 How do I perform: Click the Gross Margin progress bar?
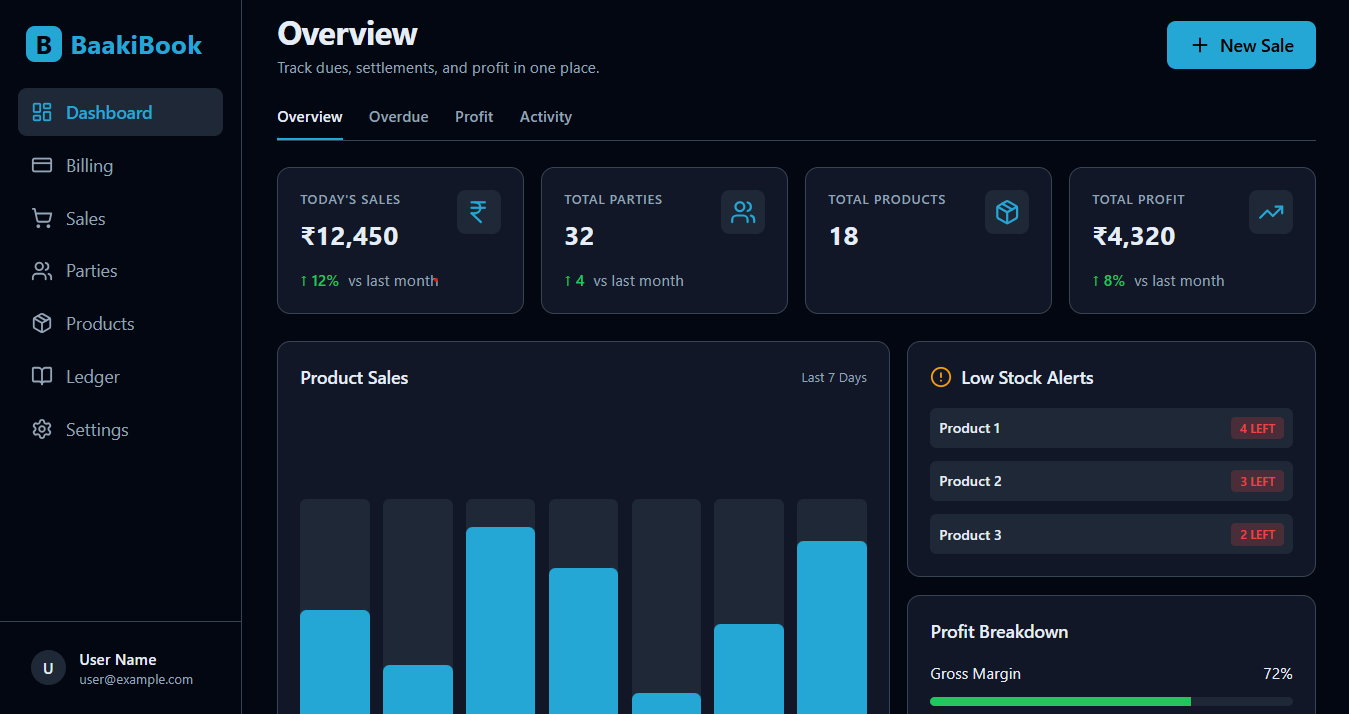[1110, 702]
